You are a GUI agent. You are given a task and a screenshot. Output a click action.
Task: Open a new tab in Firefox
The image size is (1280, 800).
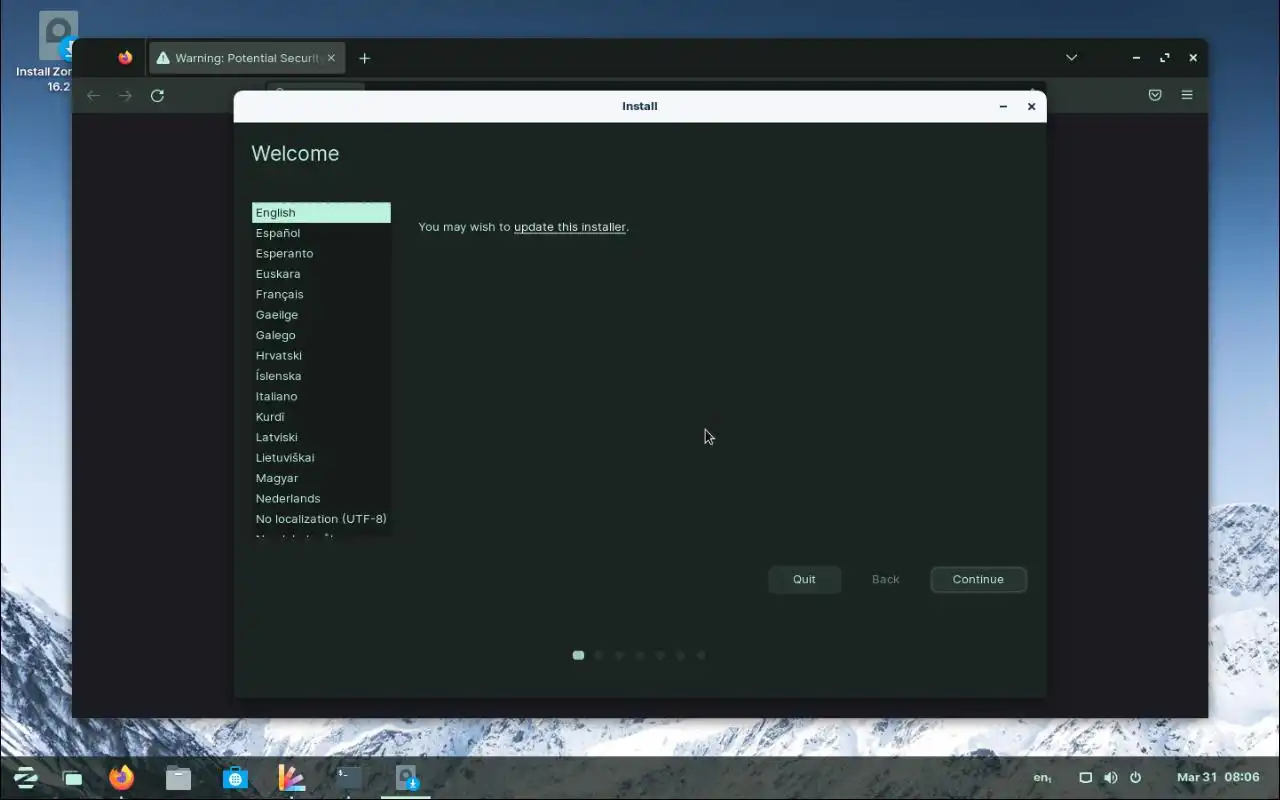pos(364,58)
